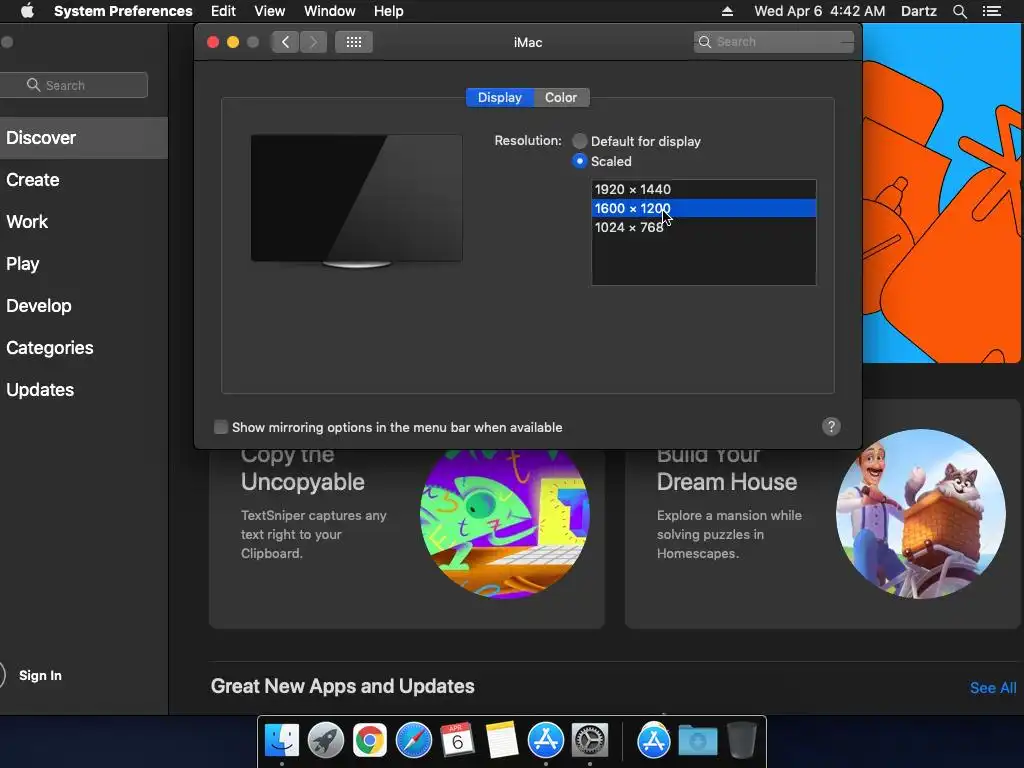The width and height of the screenshot is (1024, 768).
Task: Open Trash from the Dock
Action: click(x=741, y=741)
